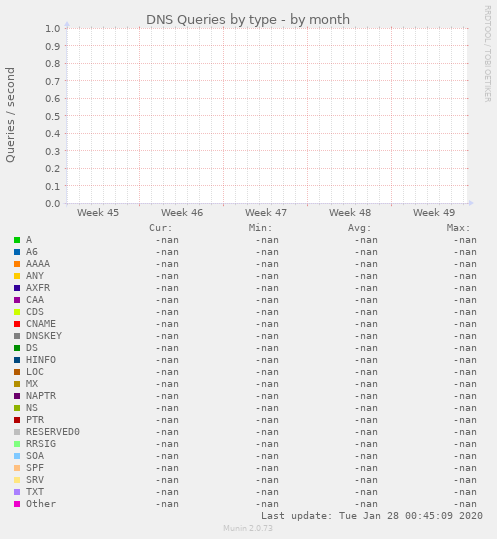Click the 'Week 48' axis label

click(350, 212)
